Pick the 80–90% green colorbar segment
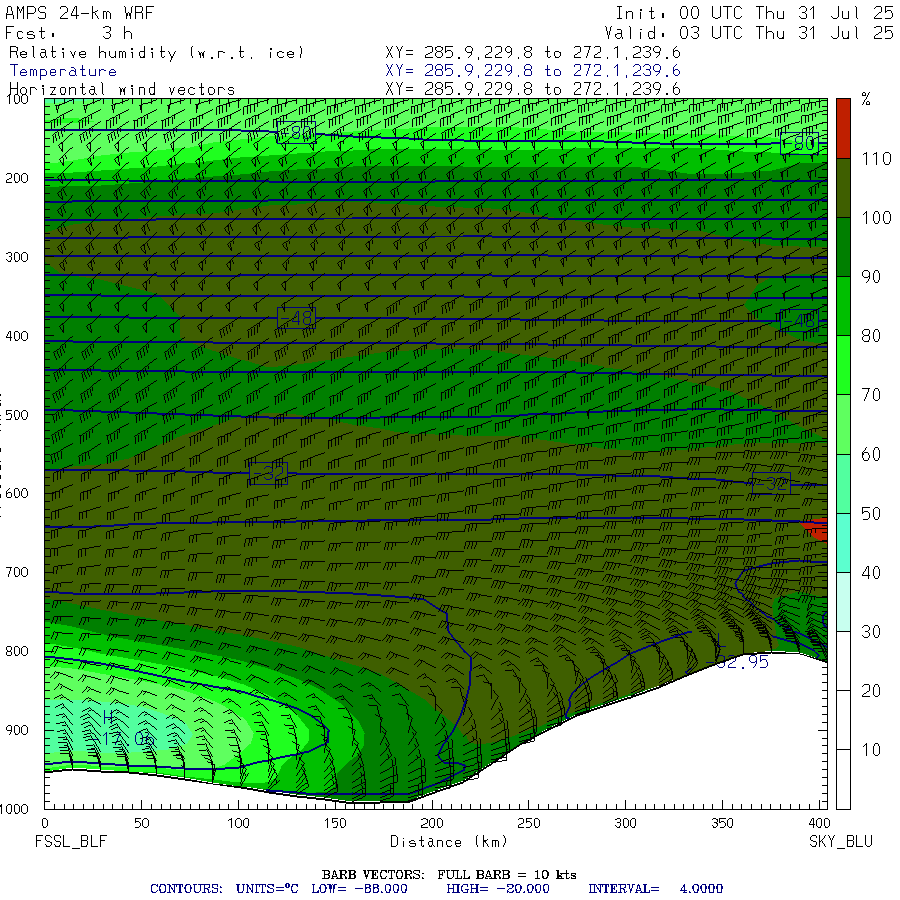The height and width of the screenshot is (900, 900). (843, 306)
